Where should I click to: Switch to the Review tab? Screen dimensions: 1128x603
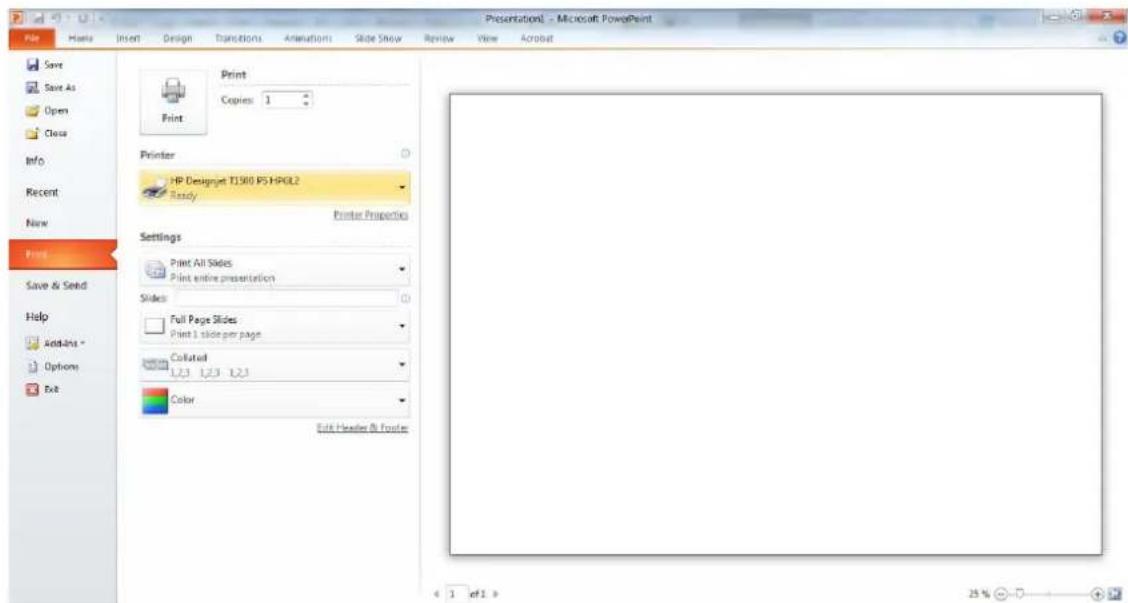pyautogui.click(x=438, y=38)
